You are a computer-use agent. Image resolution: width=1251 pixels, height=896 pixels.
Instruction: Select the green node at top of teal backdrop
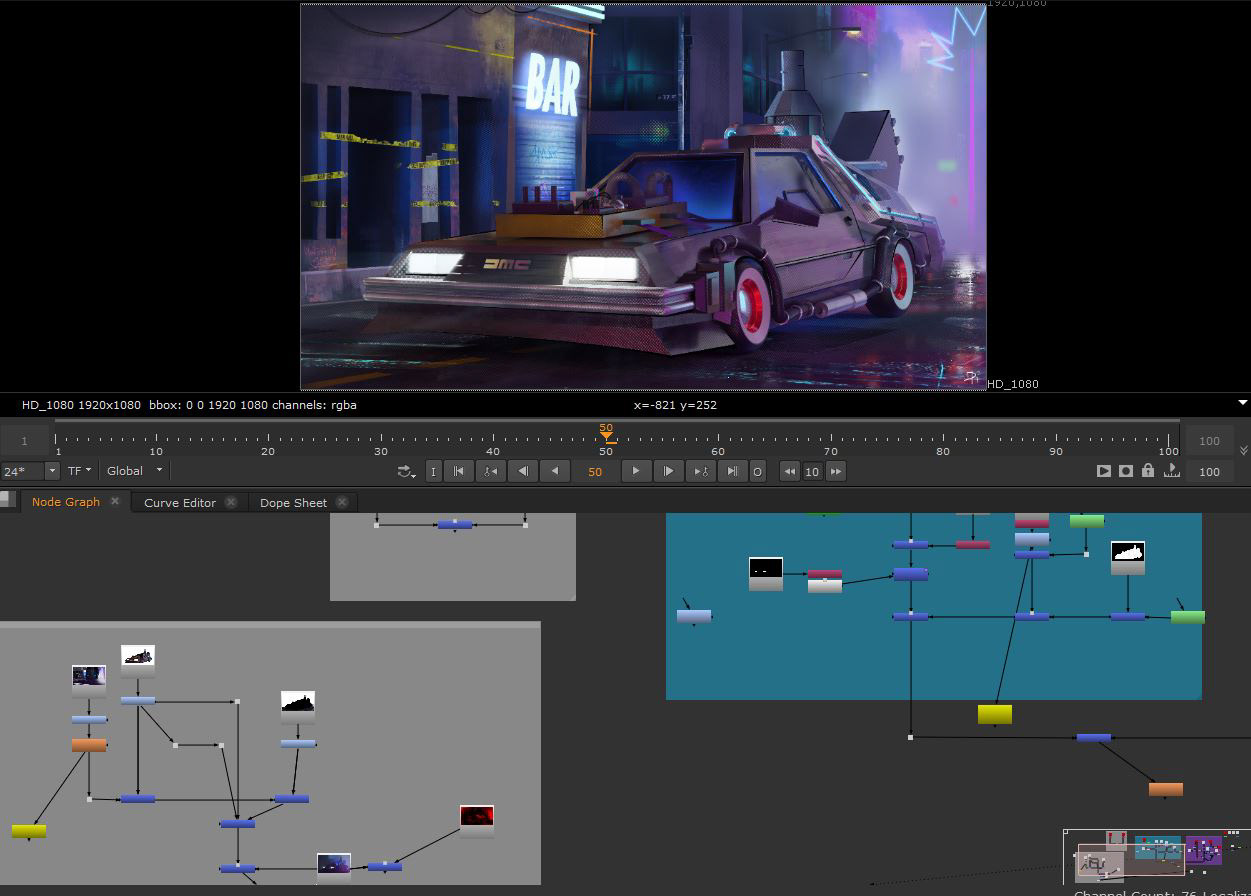pos(1087,521)
